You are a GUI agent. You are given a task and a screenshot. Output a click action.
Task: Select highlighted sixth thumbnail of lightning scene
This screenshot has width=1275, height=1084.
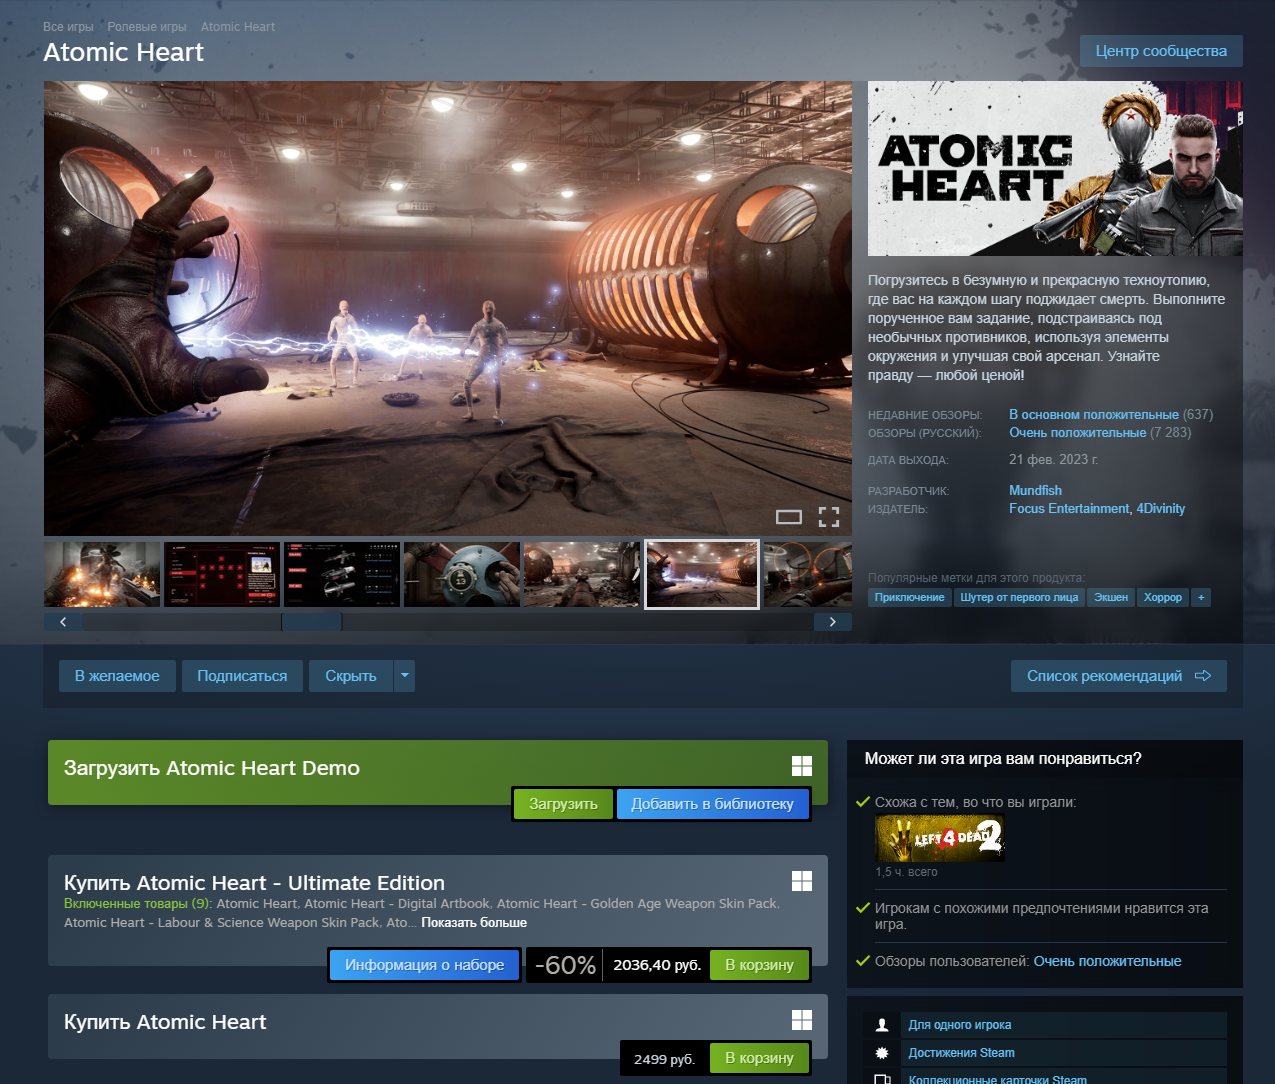pos(702,574)
